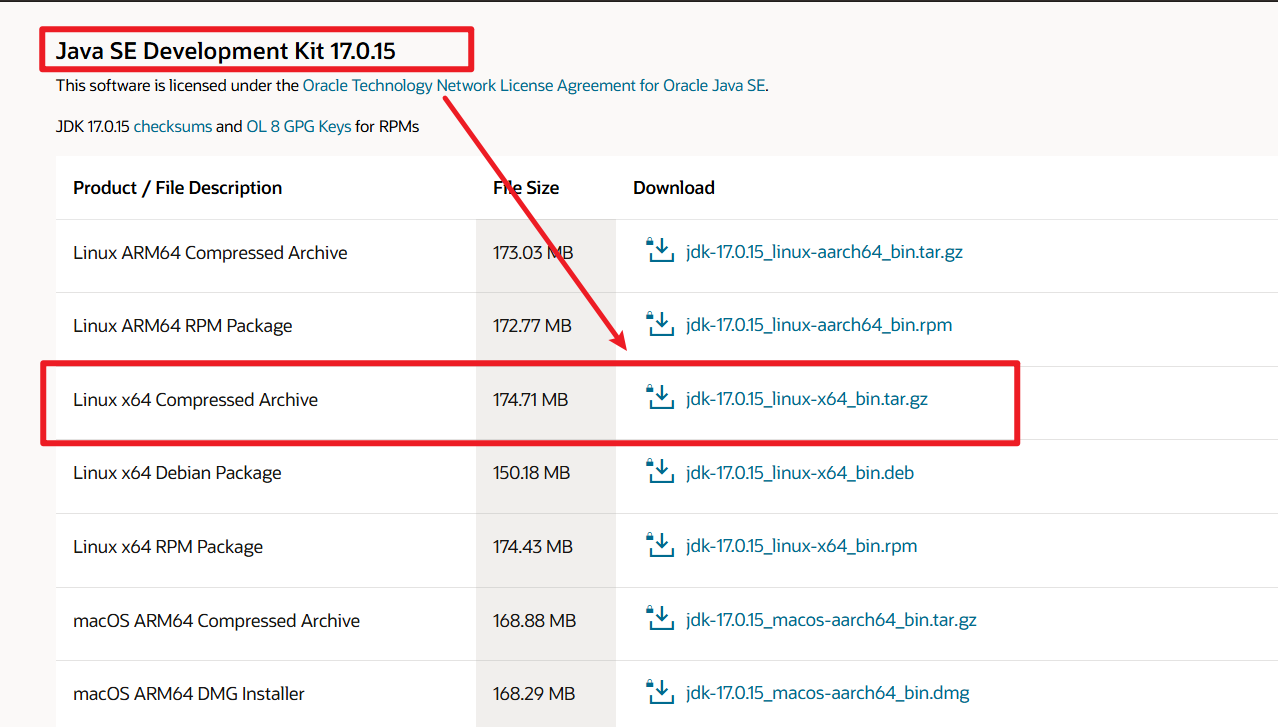This screenshot has width=1278, height=727.
Task: Click the 168.88 MB file size
Action: (534, 621)
